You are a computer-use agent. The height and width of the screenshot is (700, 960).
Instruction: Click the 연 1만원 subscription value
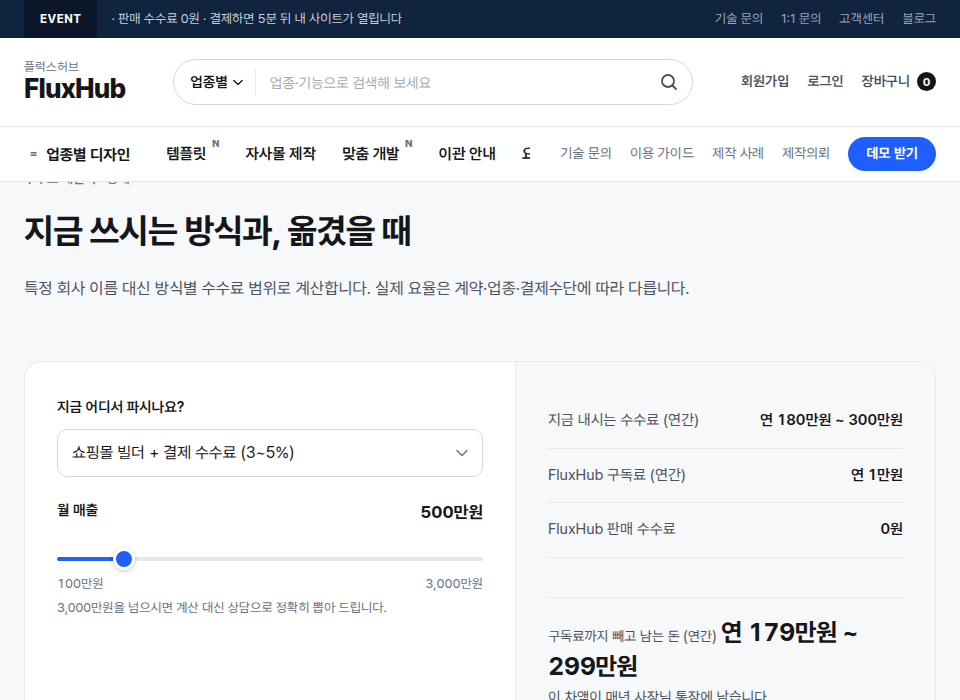tap(876, 475)
